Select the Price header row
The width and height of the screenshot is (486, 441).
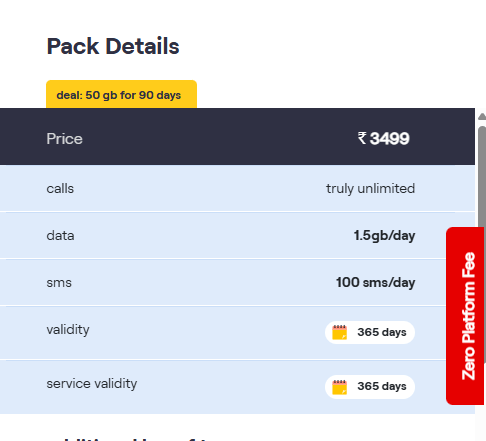[x=237, y=136]
